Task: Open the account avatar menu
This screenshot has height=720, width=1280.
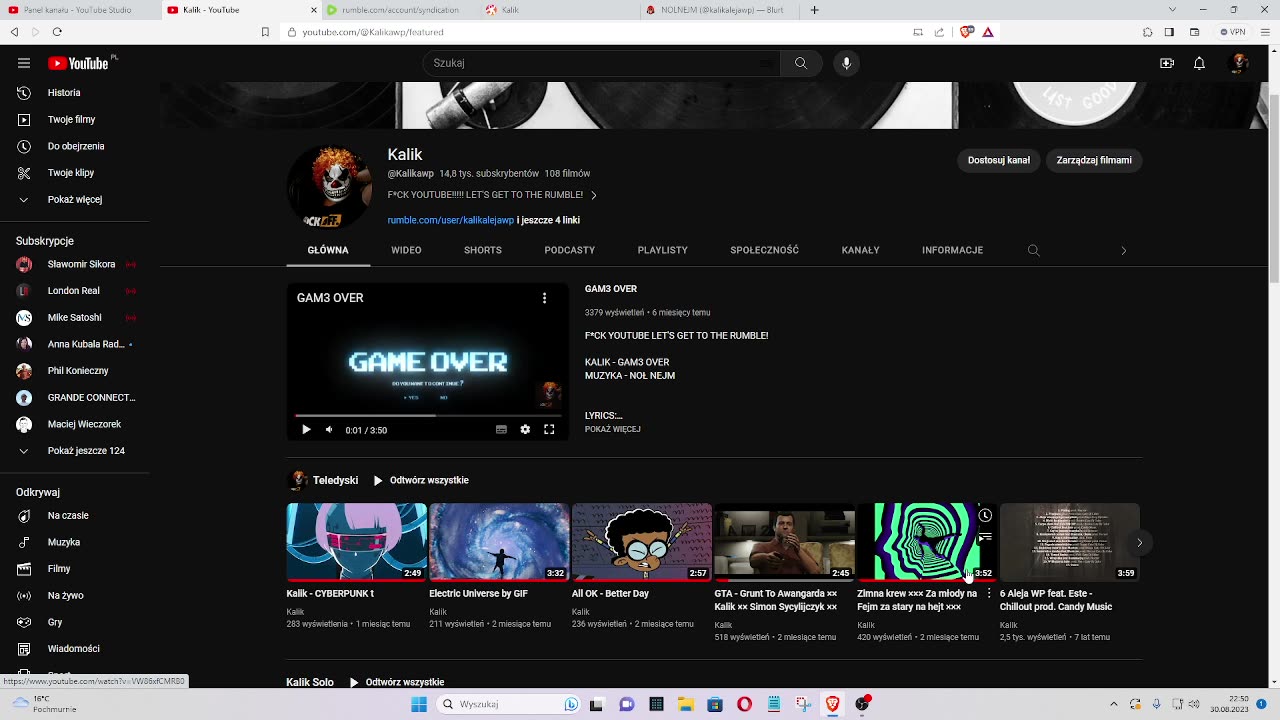Action: 1240,63
